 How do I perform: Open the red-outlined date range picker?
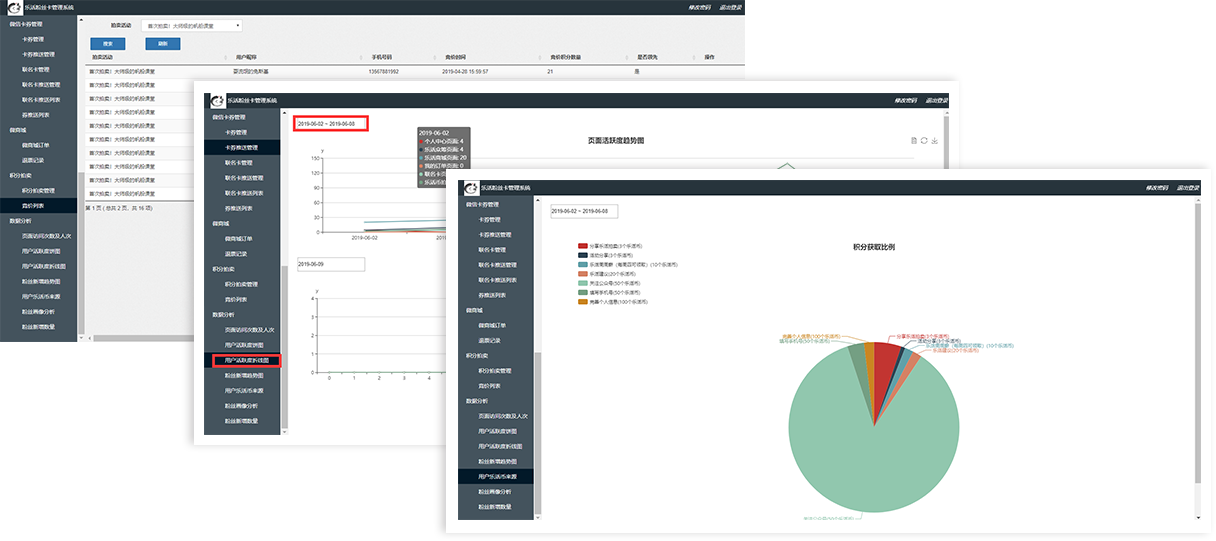[x=331, y=124]
